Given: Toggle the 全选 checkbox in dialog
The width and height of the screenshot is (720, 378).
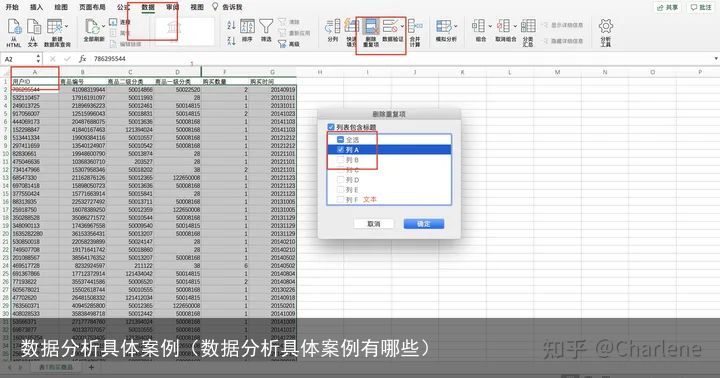Looking at the screenshot, I should pos(340,139).
